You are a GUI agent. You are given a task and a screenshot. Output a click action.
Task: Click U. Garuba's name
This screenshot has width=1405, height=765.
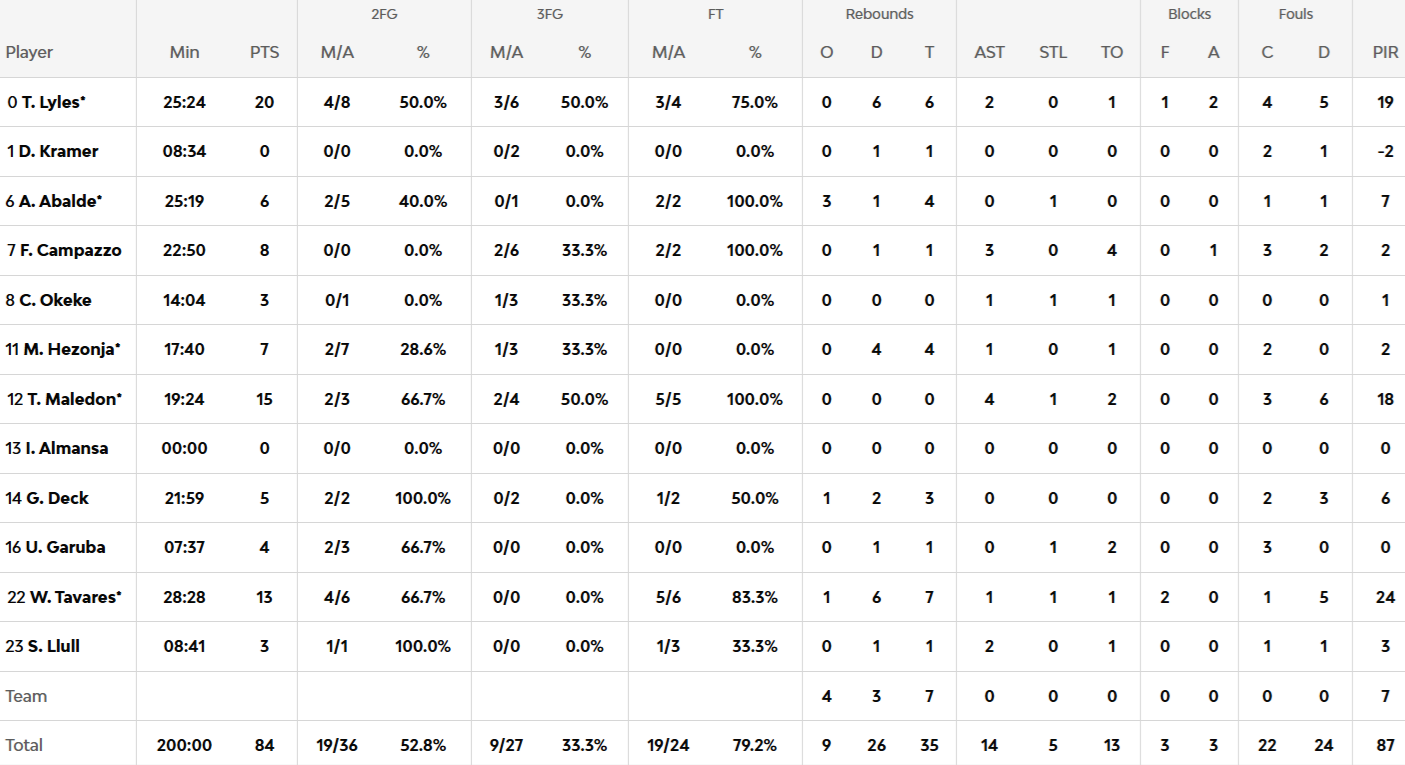click(61, 547)
